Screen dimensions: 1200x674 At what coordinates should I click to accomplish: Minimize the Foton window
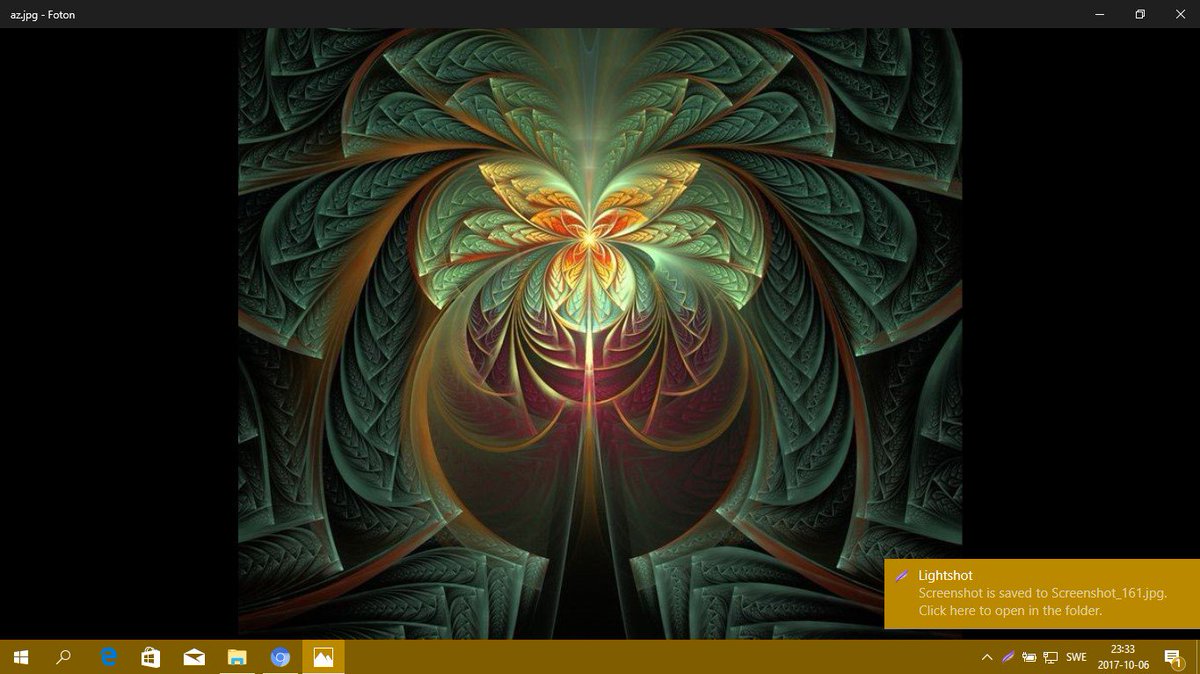tap(1100, 15)
